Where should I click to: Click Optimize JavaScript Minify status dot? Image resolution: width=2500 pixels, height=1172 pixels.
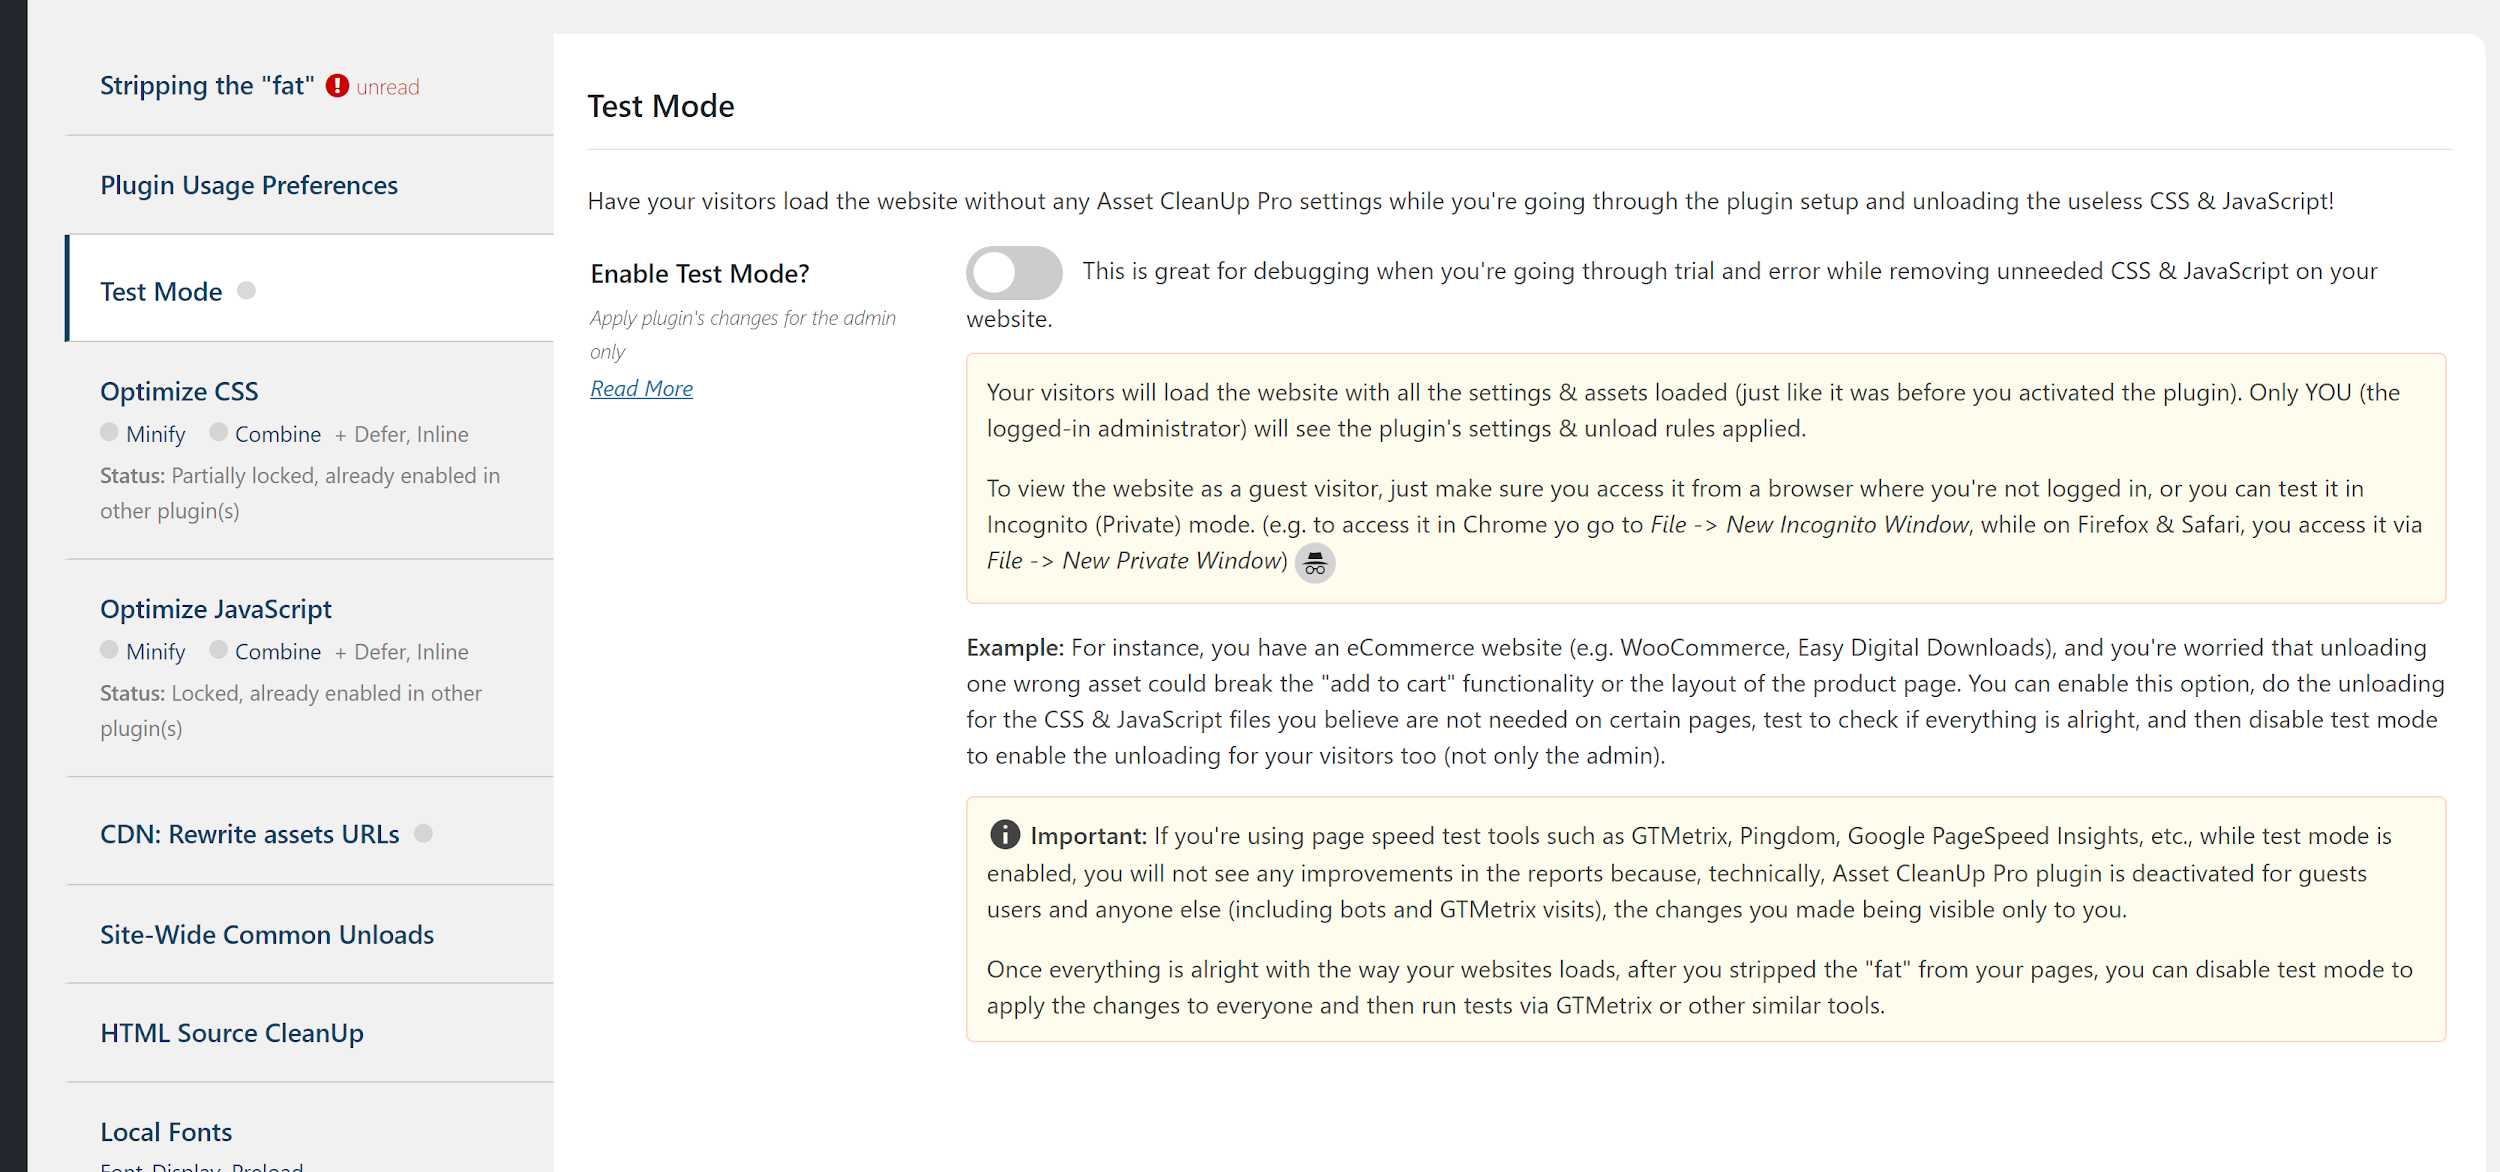110,650
